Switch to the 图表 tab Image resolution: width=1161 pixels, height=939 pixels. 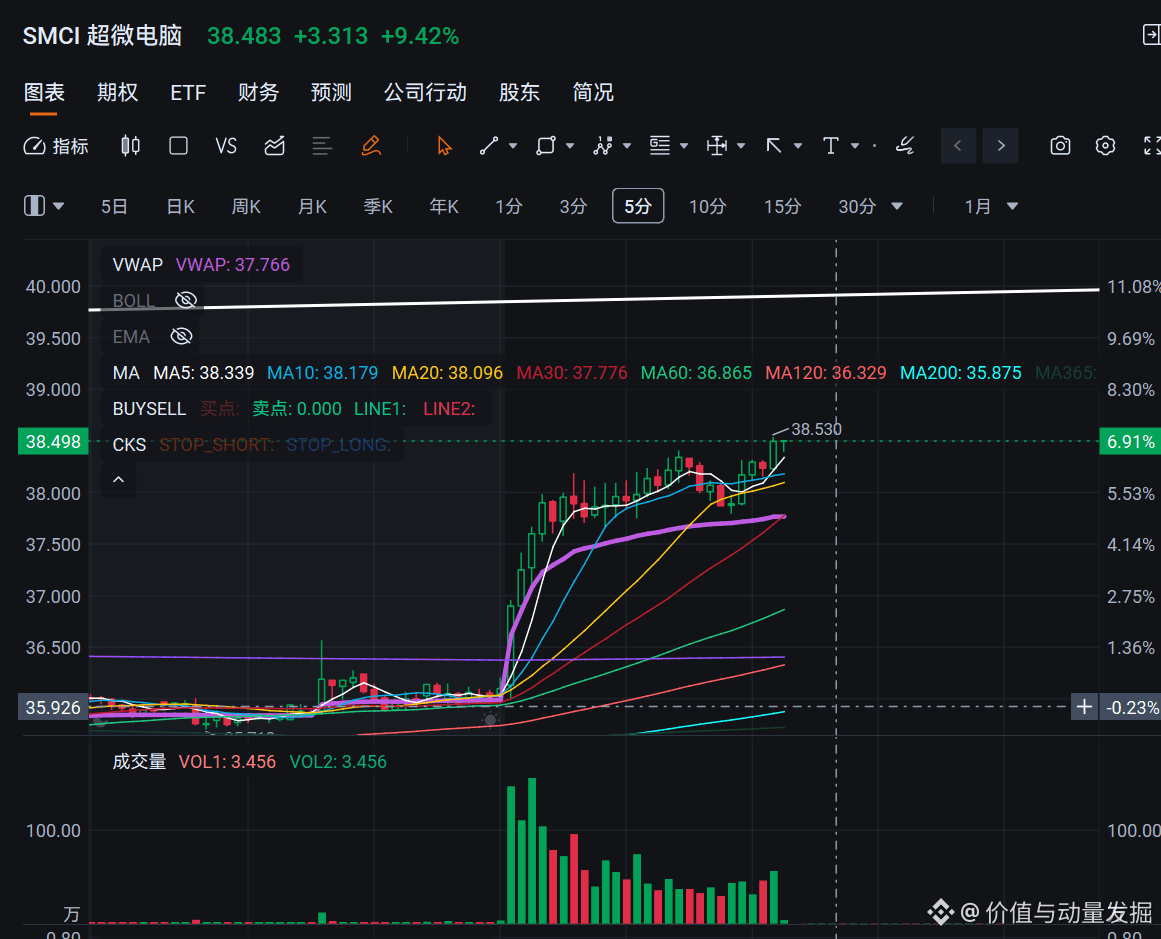coord(44,93)
